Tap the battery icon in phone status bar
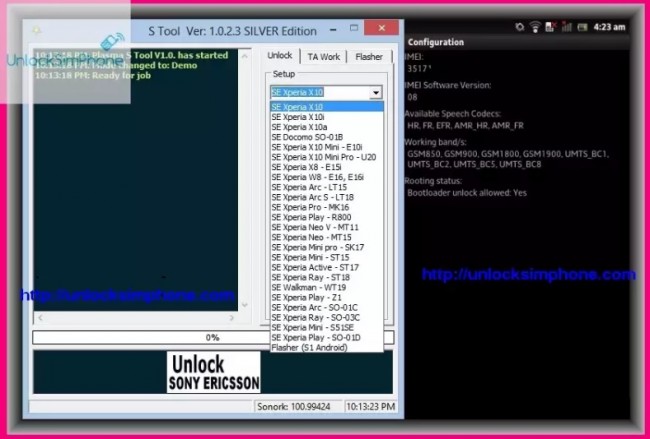The image size is (650, 439). tap(582, 27)
